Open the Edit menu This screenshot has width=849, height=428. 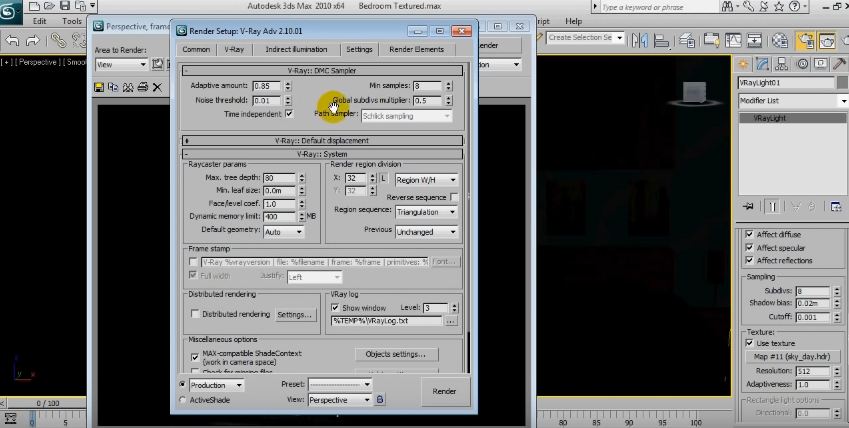[40, 21]
